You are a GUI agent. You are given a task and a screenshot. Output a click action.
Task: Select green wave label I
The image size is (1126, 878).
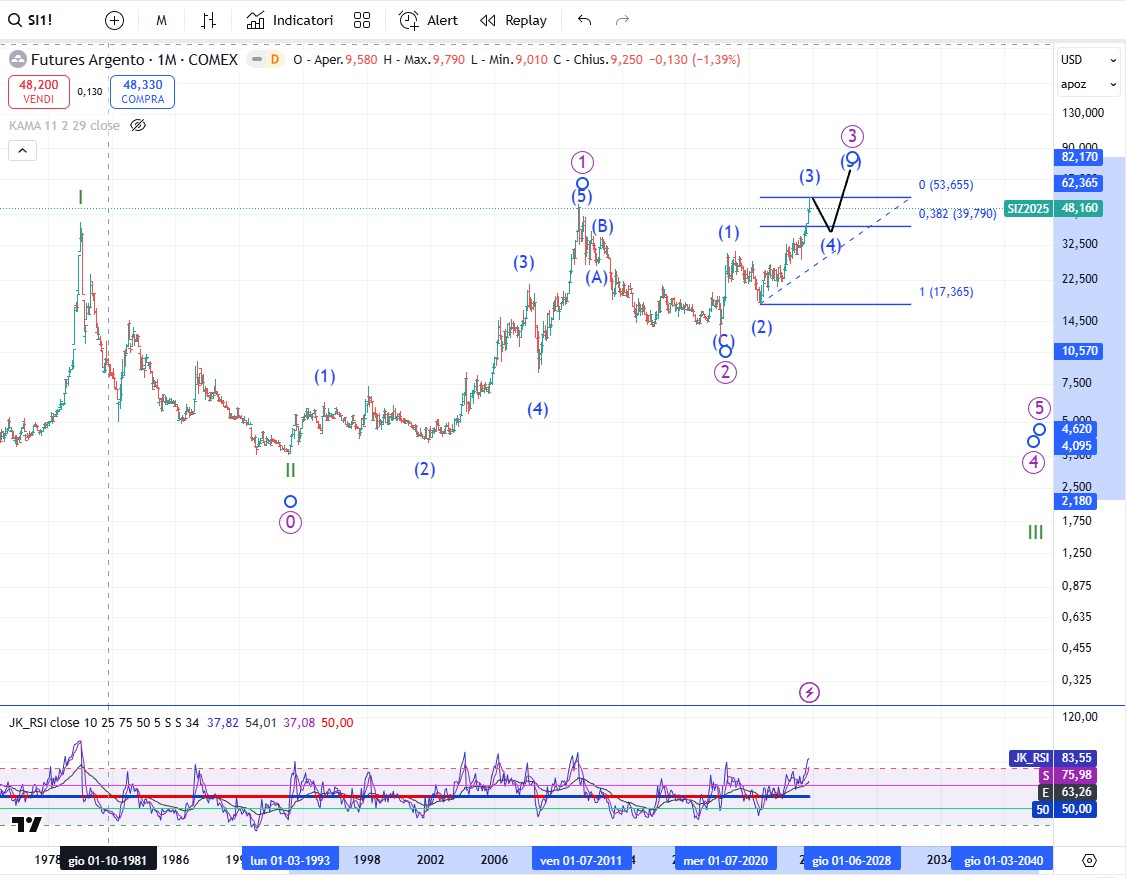coord(80,197)
